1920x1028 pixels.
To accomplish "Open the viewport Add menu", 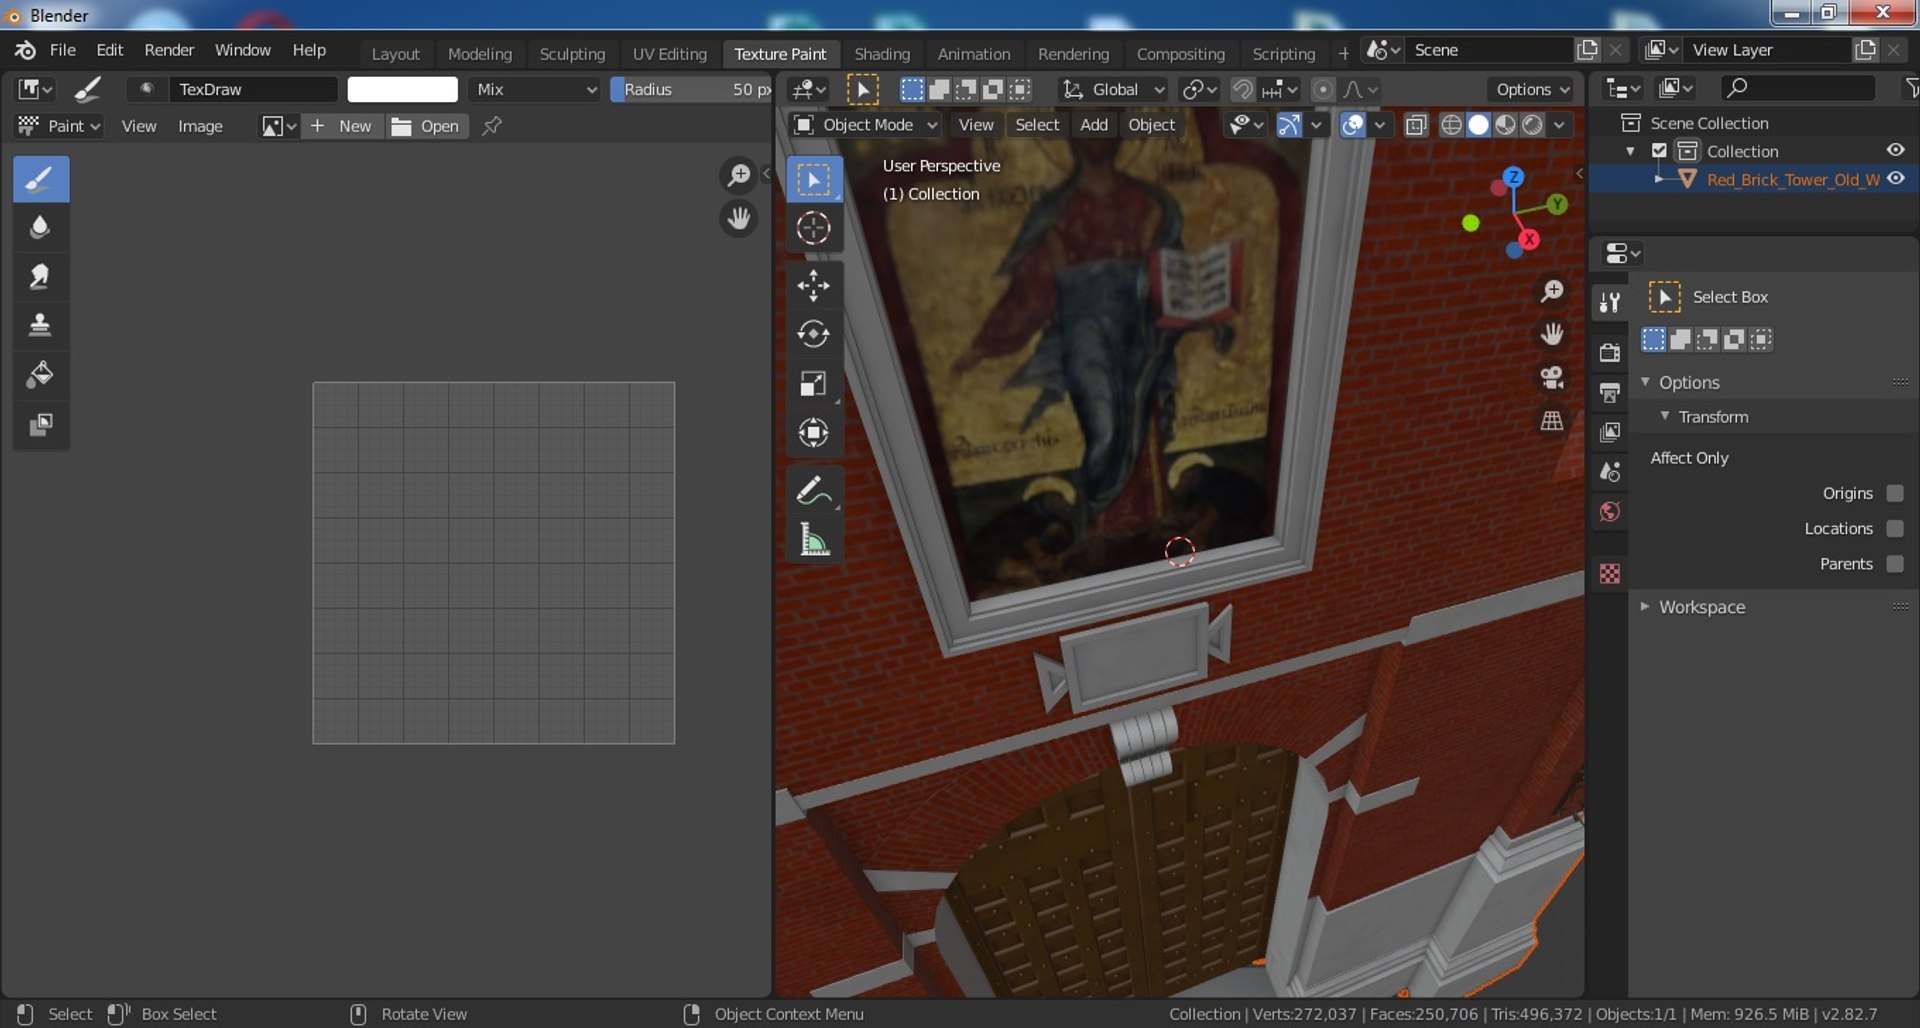I will [1094, 125].
